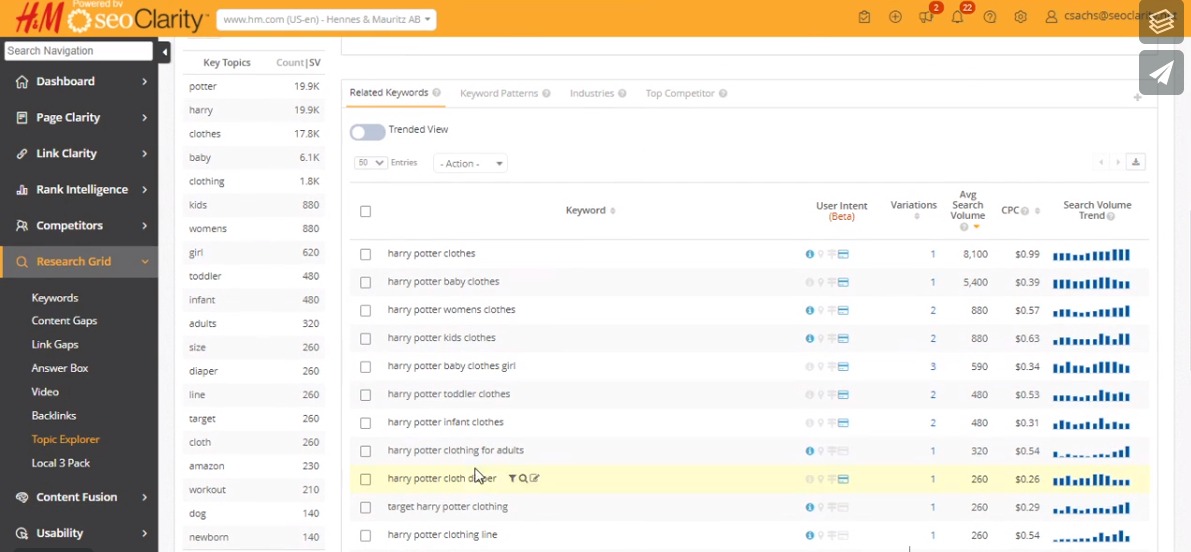Click search icon on harry potter cloth diaper row

click(x=523, y=478)
